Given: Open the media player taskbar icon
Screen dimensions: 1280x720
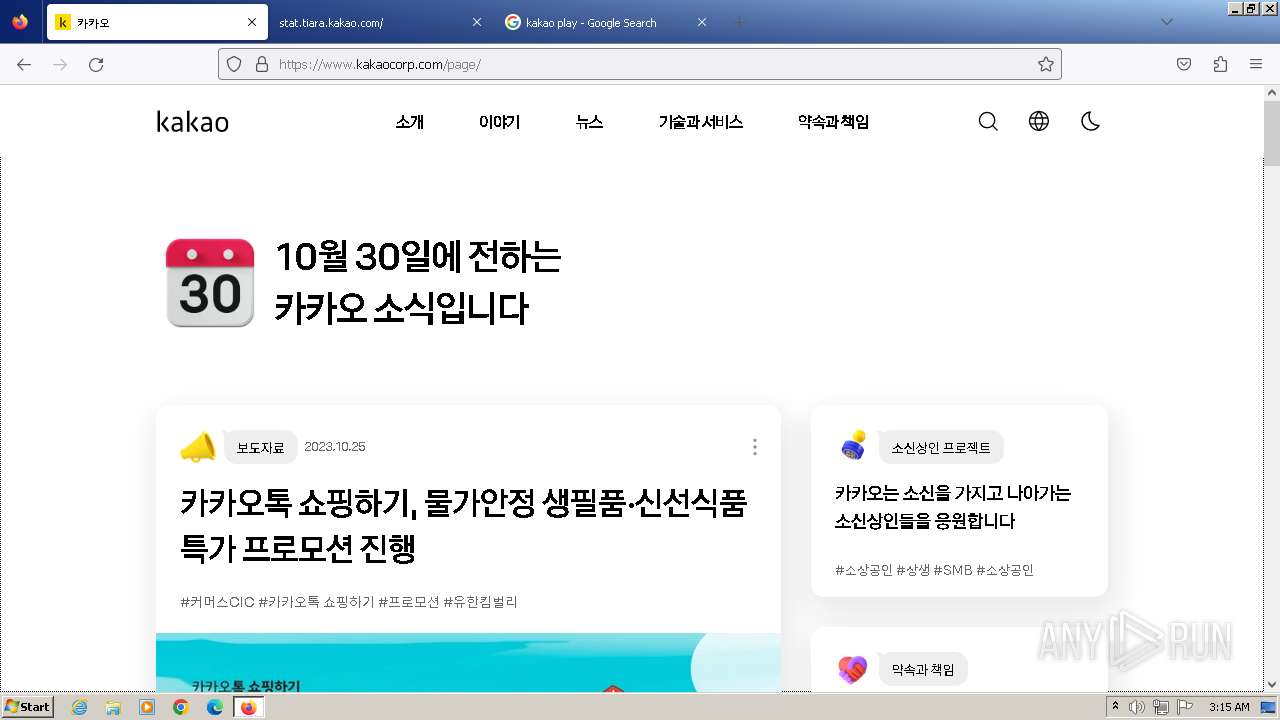Looking at the screenshot, I should click(x=147, y=707).
